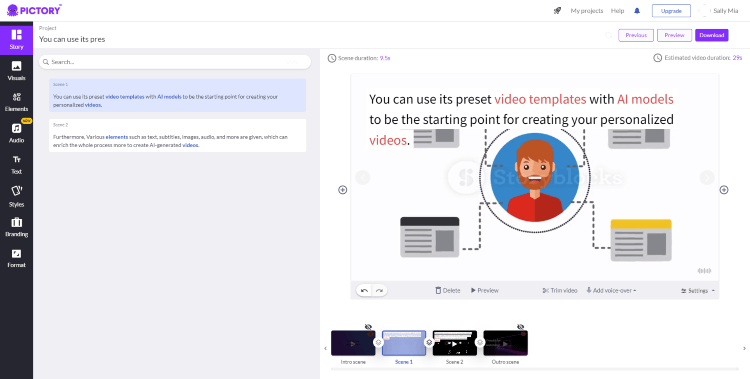750x379 pixels.
Task: Click the bearded man avatar on the canvas
Action: click(x=534, y=177)
